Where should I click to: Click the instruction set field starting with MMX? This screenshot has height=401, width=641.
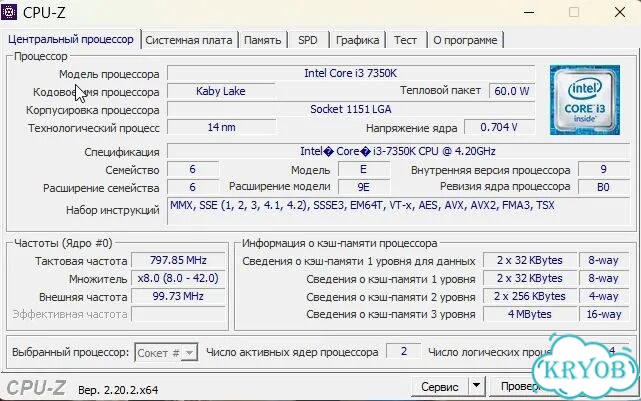pos(398,211)
